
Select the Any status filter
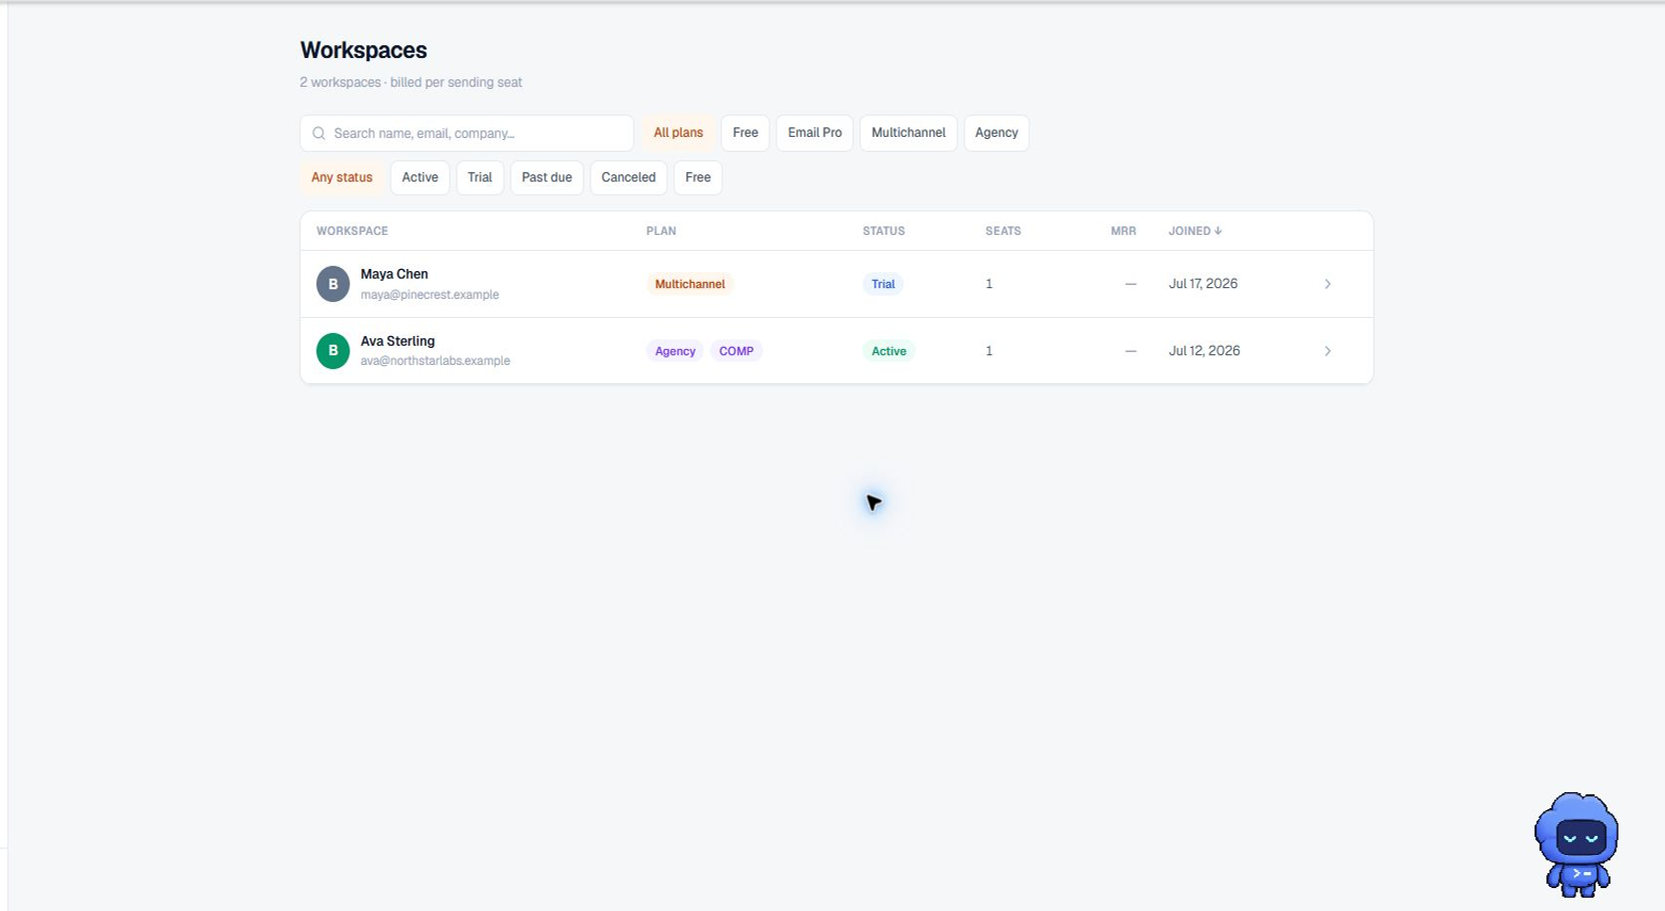[x=342, y=178]
